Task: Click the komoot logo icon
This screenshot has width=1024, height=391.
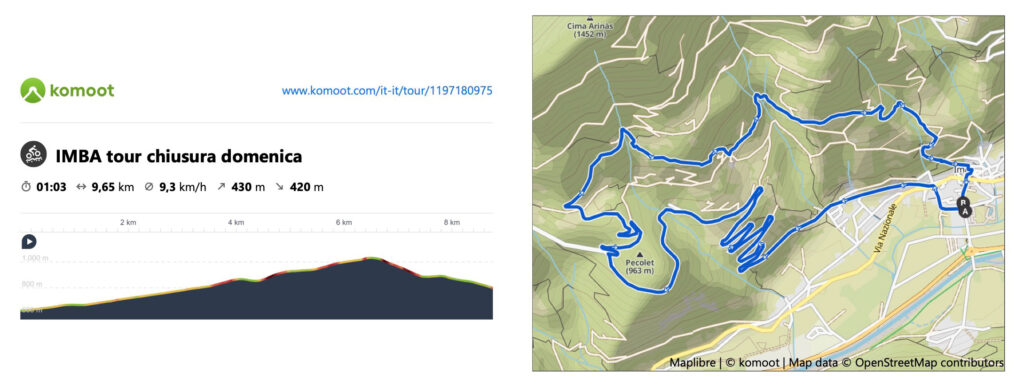Action: [33, 91]
